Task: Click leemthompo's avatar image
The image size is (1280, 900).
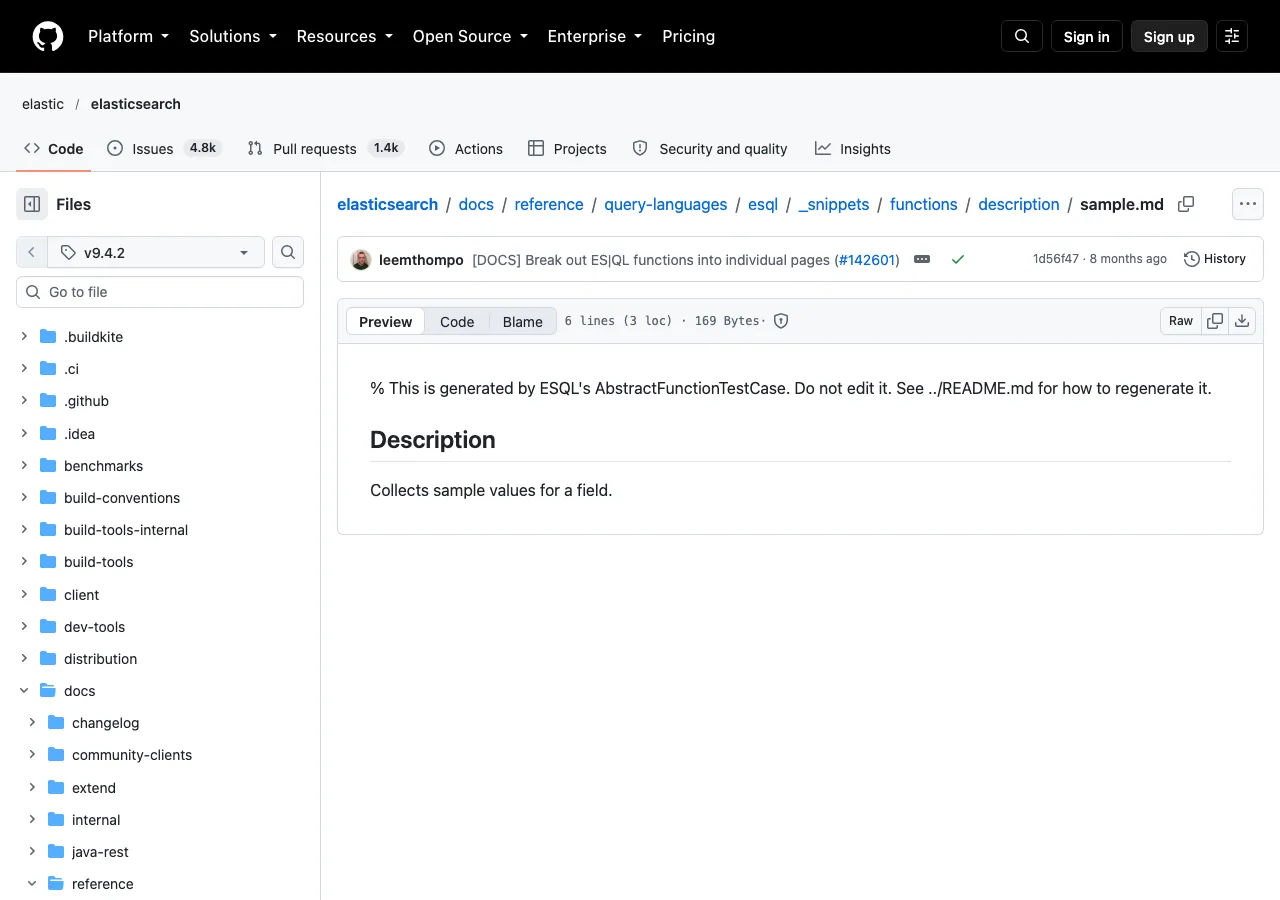Action: tap(361, 260)
